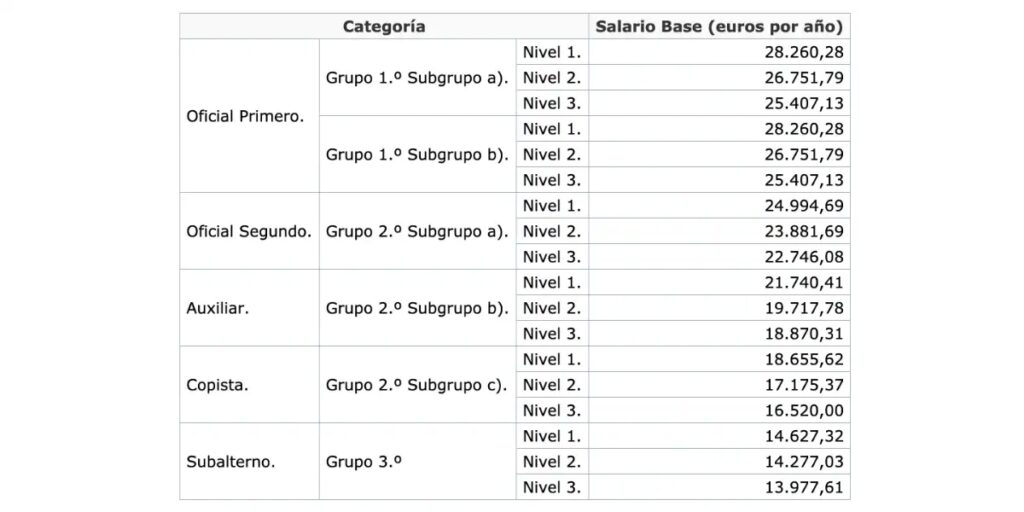Select the salary value 13.977,61
The width and height of the screenshot is (1024, 512).
pos(804,487)
